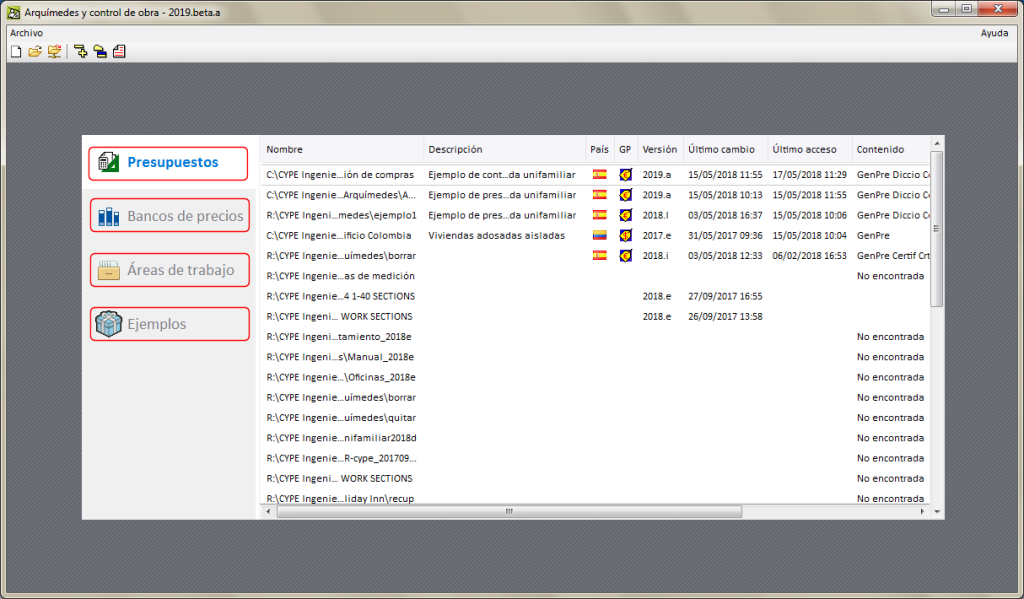This screenshot has height=599, width=1024.
Task: Click the scroll down arrow of the list
Action: (936, 511)
